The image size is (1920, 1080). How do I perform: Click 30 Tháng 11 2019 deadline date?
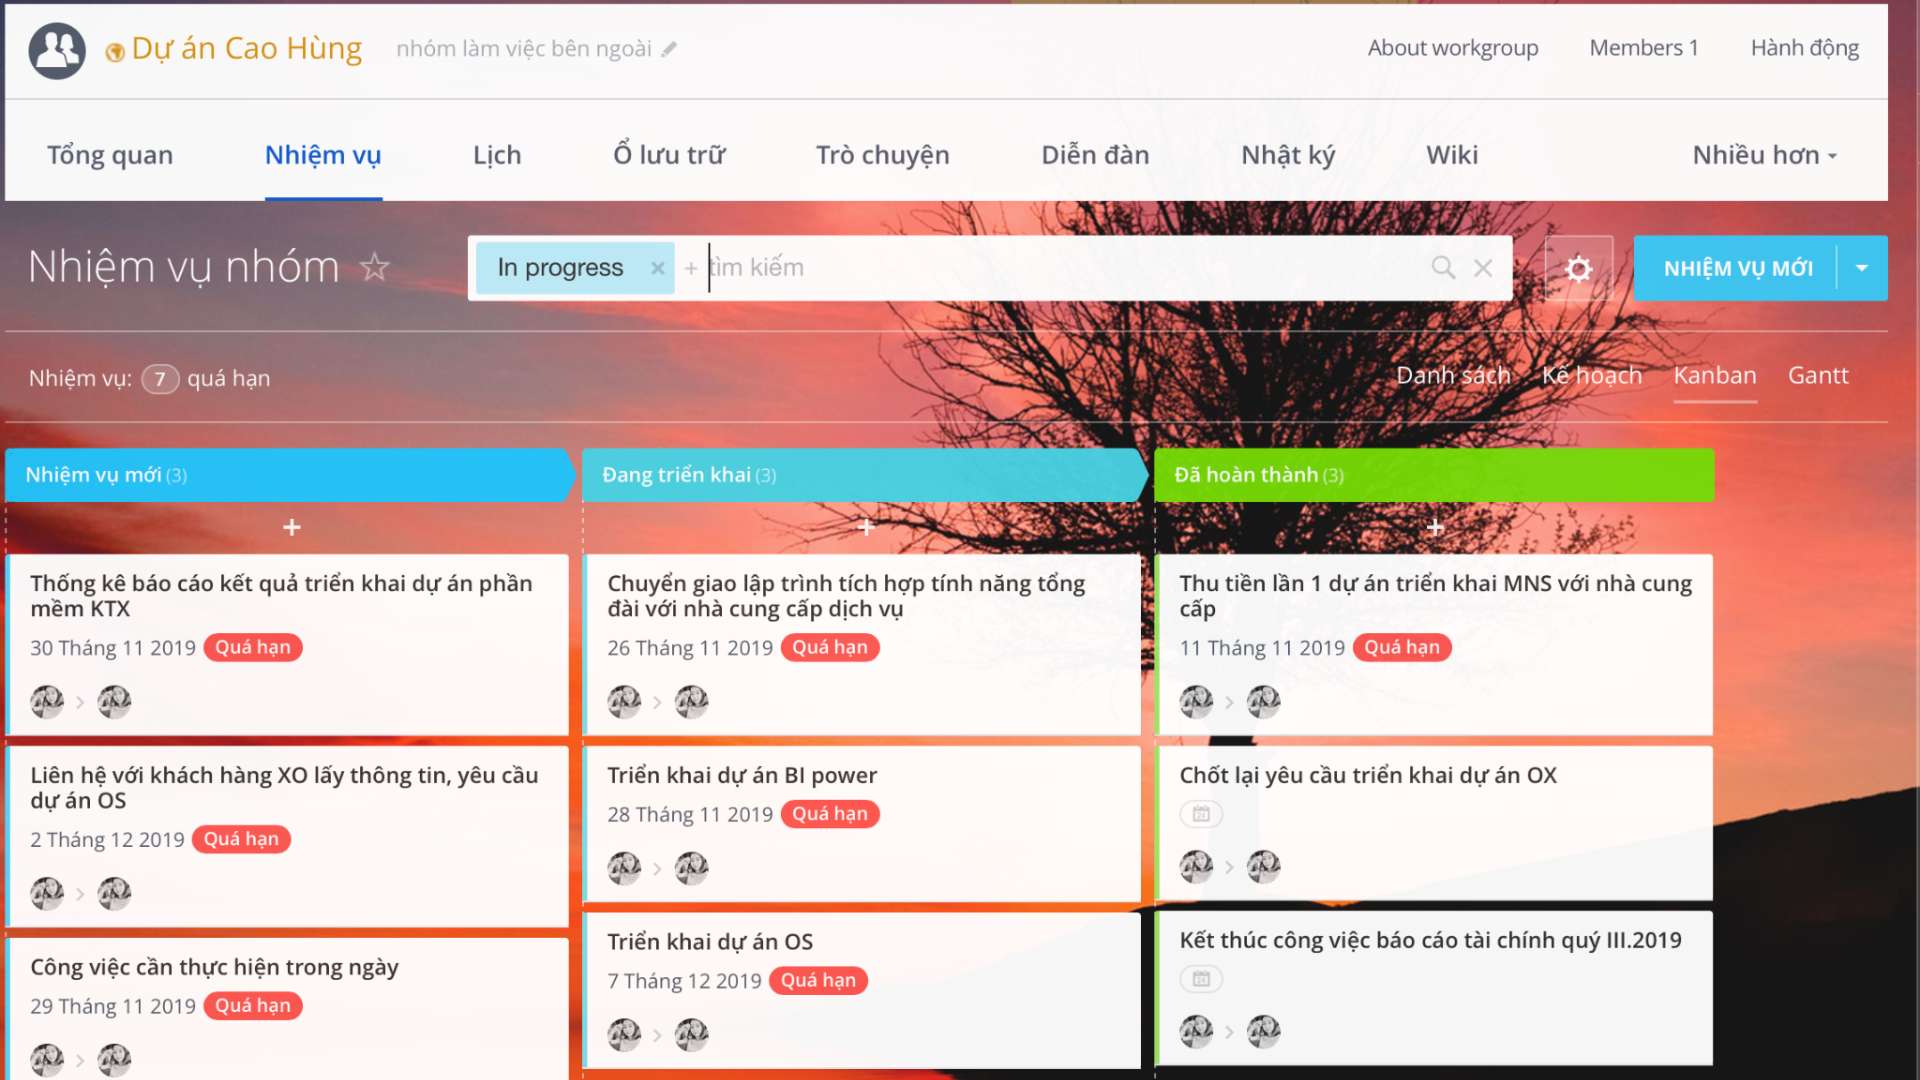click(x=113, y=648)
